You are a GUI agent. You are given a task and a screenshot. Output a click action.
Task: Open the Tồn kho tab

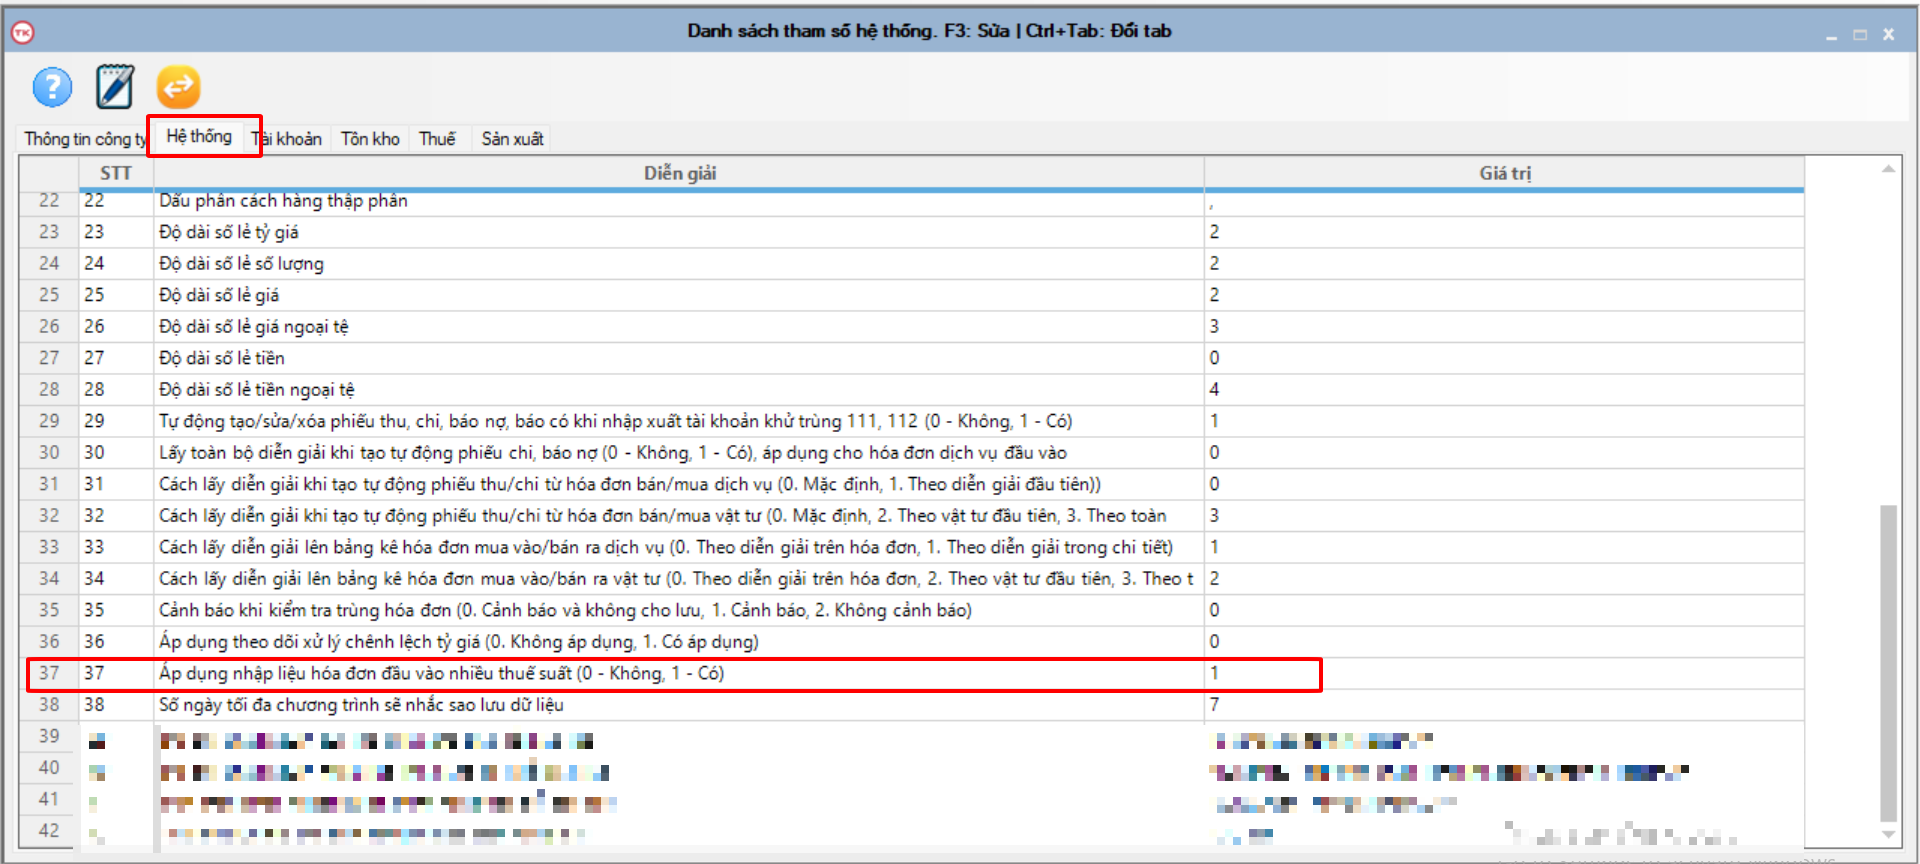point(370,139)
